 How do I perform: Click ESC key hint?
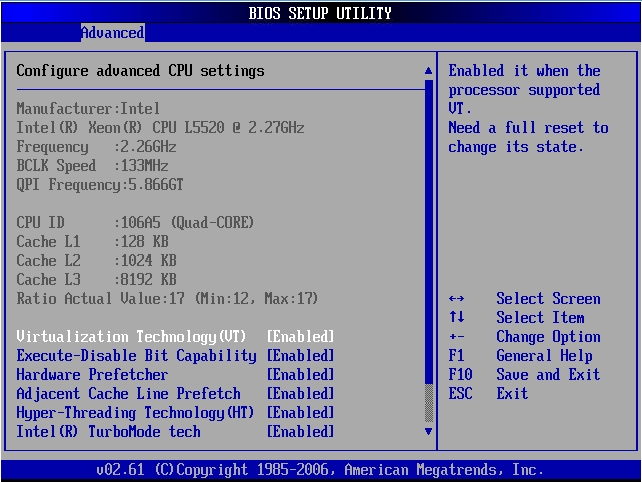[461, 394]
